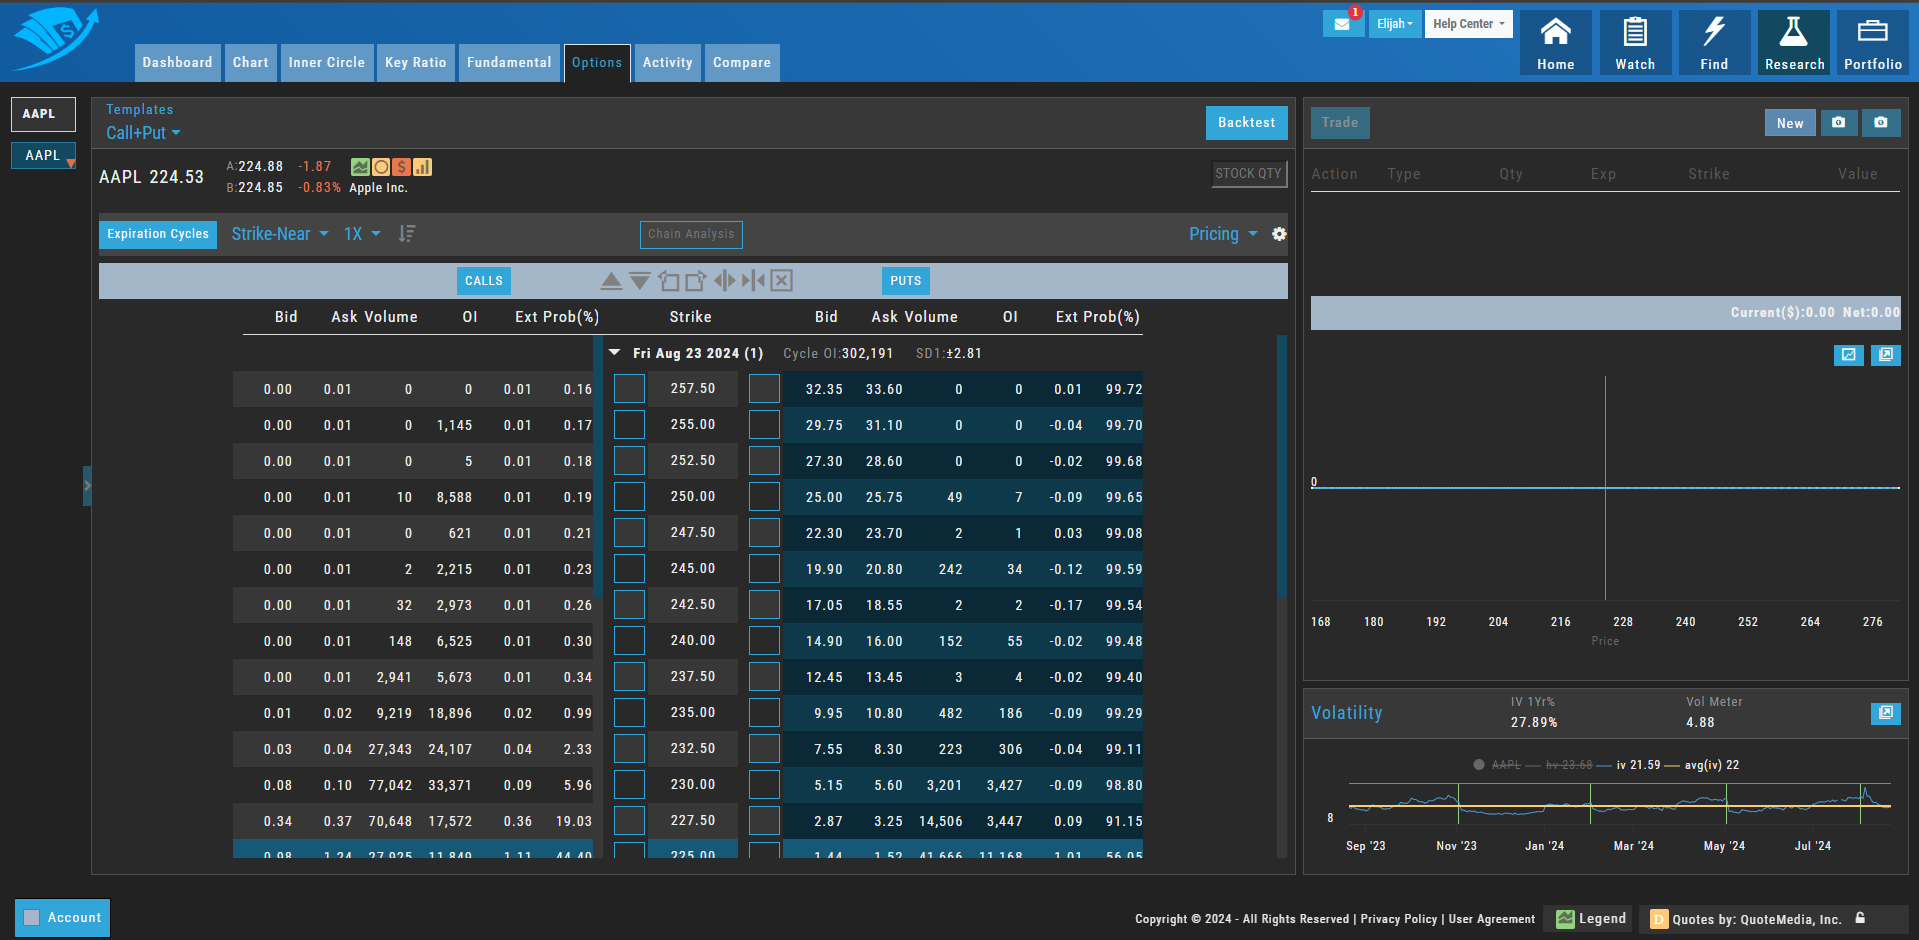
Task: Expand the collapsed left side panel arrow
Action: (x=87, y=486)
